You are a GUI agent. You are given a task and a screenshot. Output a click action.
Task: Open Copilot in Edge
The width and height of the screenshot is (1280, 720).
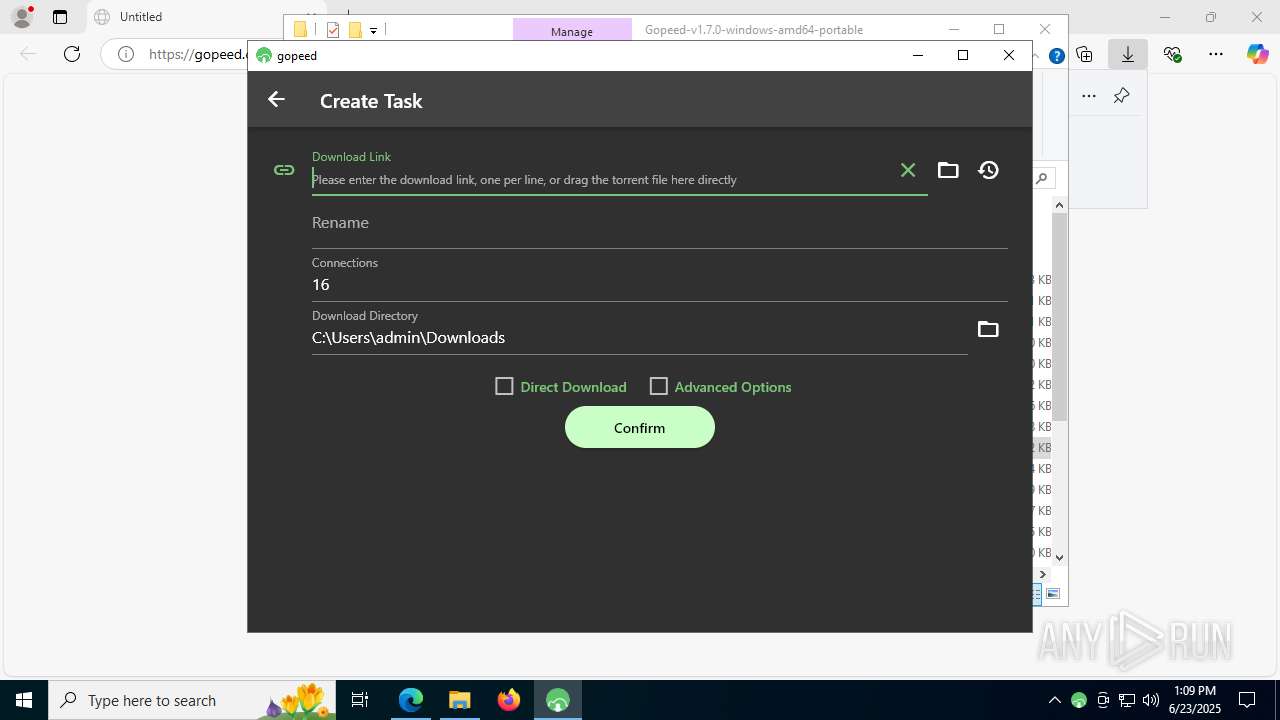pyautogui.click(x=1257, y=54)
